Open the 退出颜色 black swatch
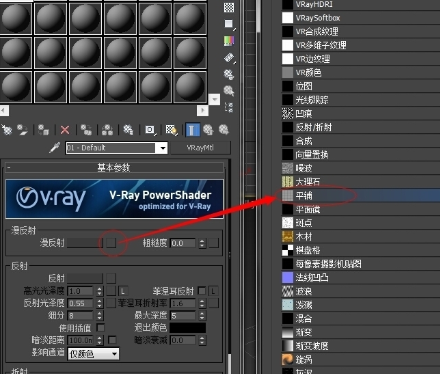 tap(188, 328)
